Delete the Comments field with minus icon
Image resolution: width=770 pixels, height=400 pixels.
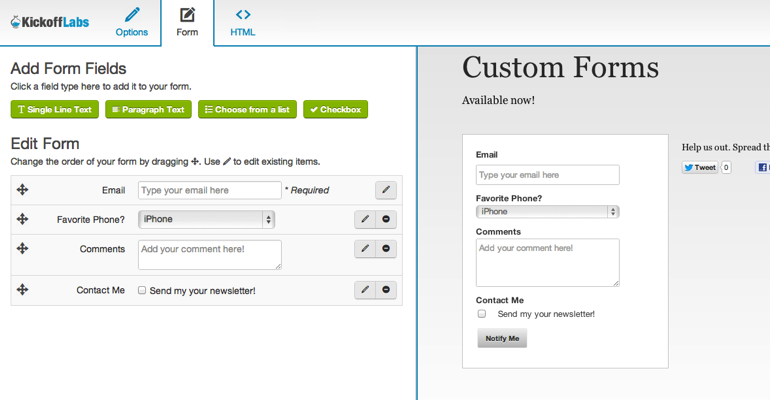(x=387, y=249)
